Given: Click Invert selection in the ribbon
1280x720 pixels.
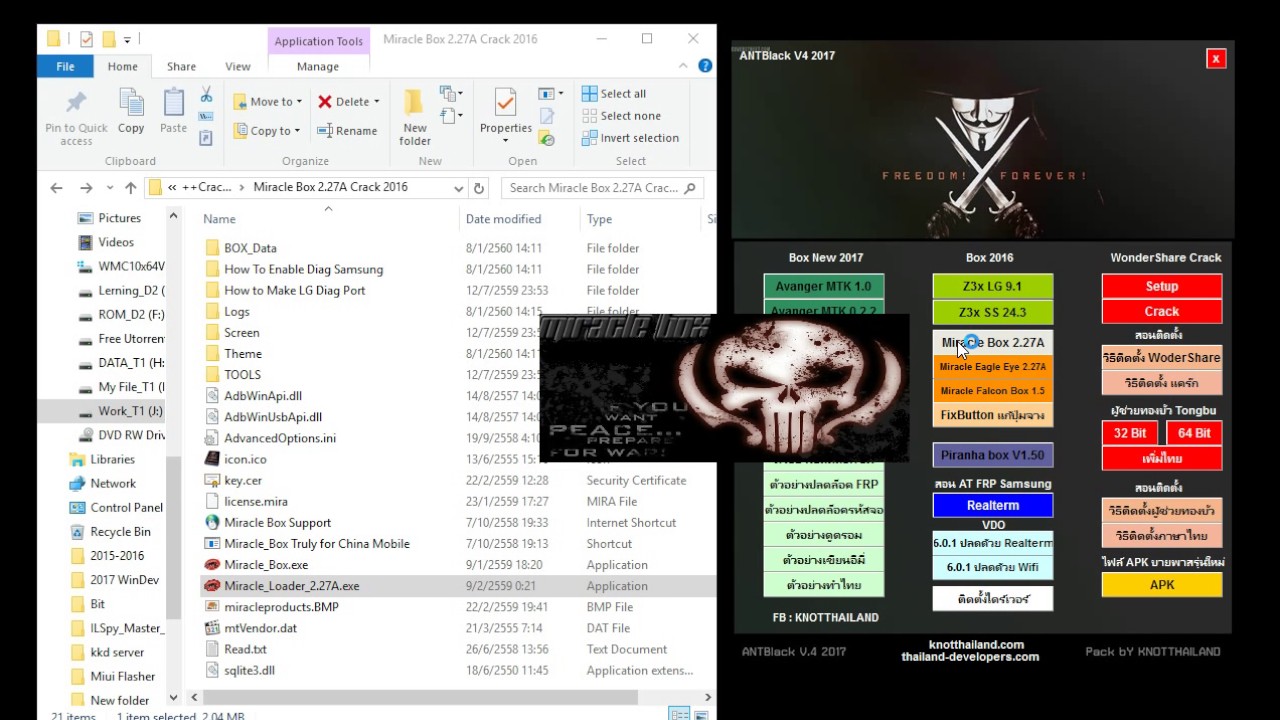Looking at the screenshot, I should (x=630, y=138).
